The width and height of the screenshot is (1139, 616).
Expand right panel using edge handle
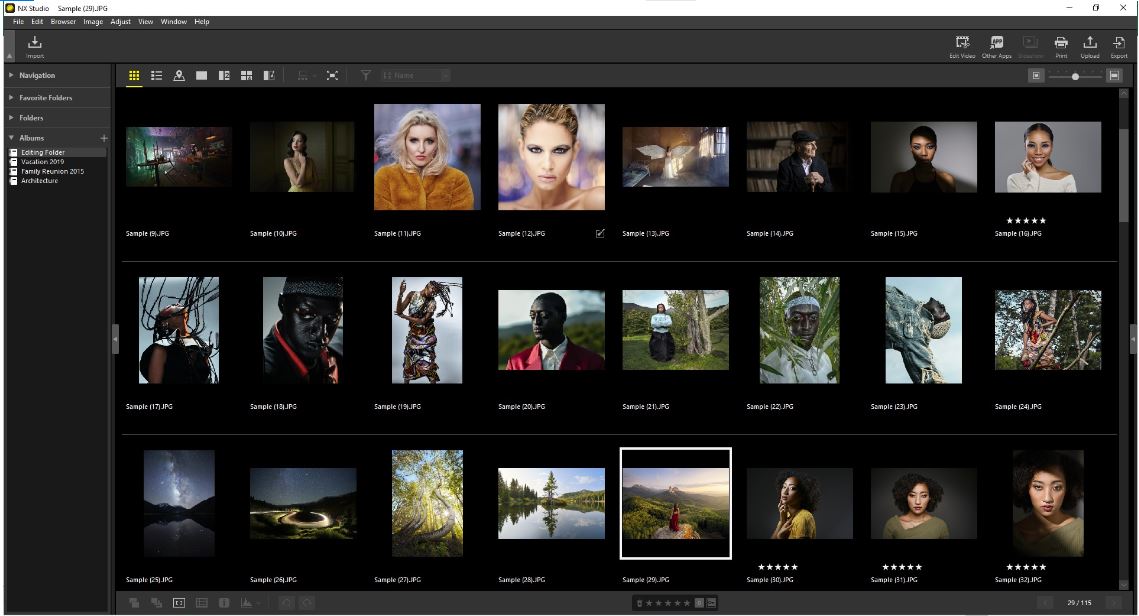tap(1132, 339)
